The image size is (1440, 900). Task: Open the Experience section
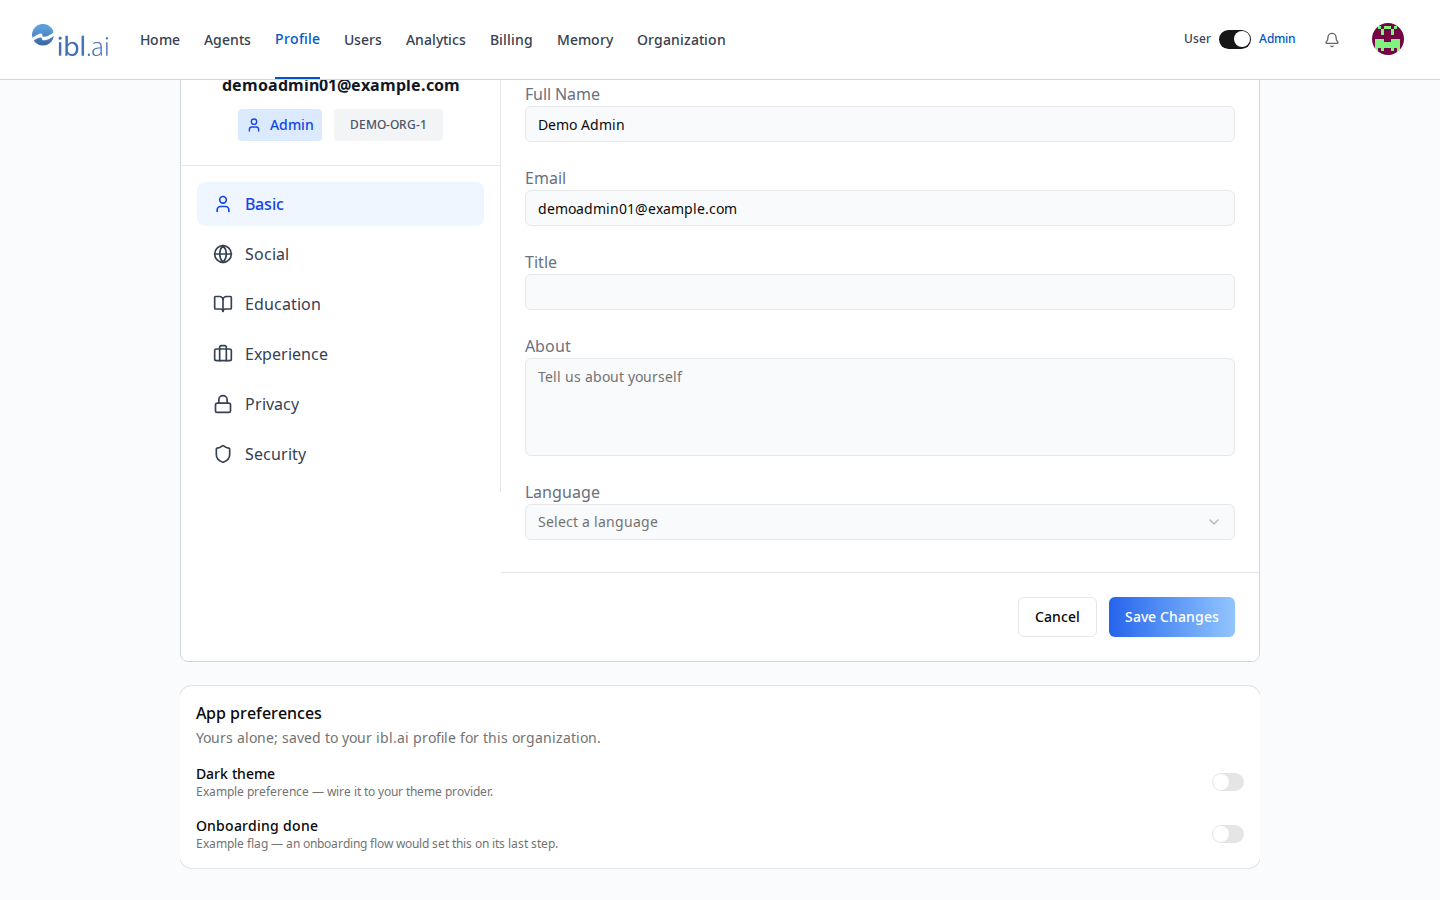pyautogui.click(x=340, y=354)
